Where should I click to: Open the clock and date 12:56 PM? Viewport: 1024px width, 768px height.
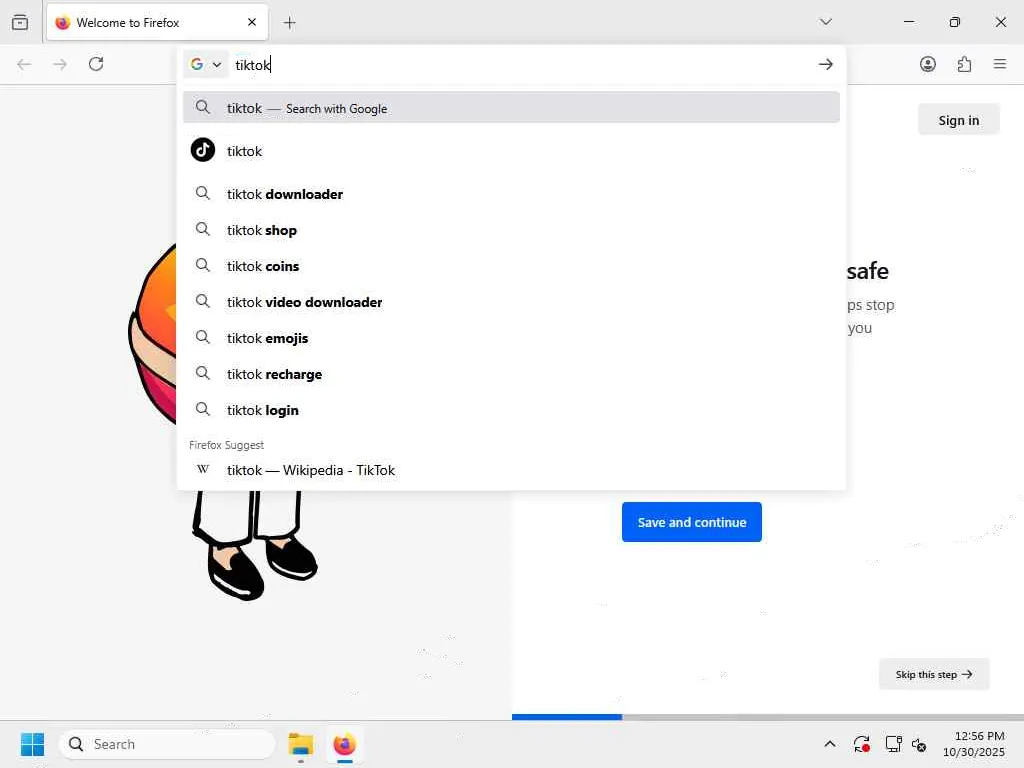[974, 744]
